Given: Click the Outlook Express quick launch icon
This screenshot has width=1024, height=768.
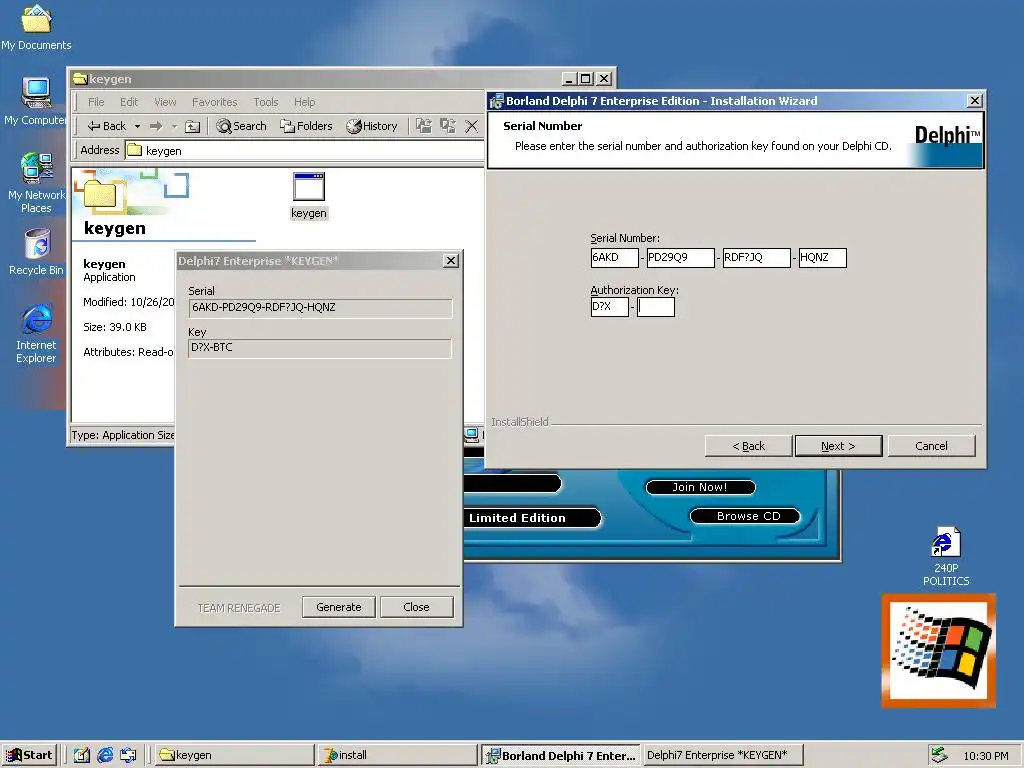Looking at the screenshot, I should (x=129, y=755).
